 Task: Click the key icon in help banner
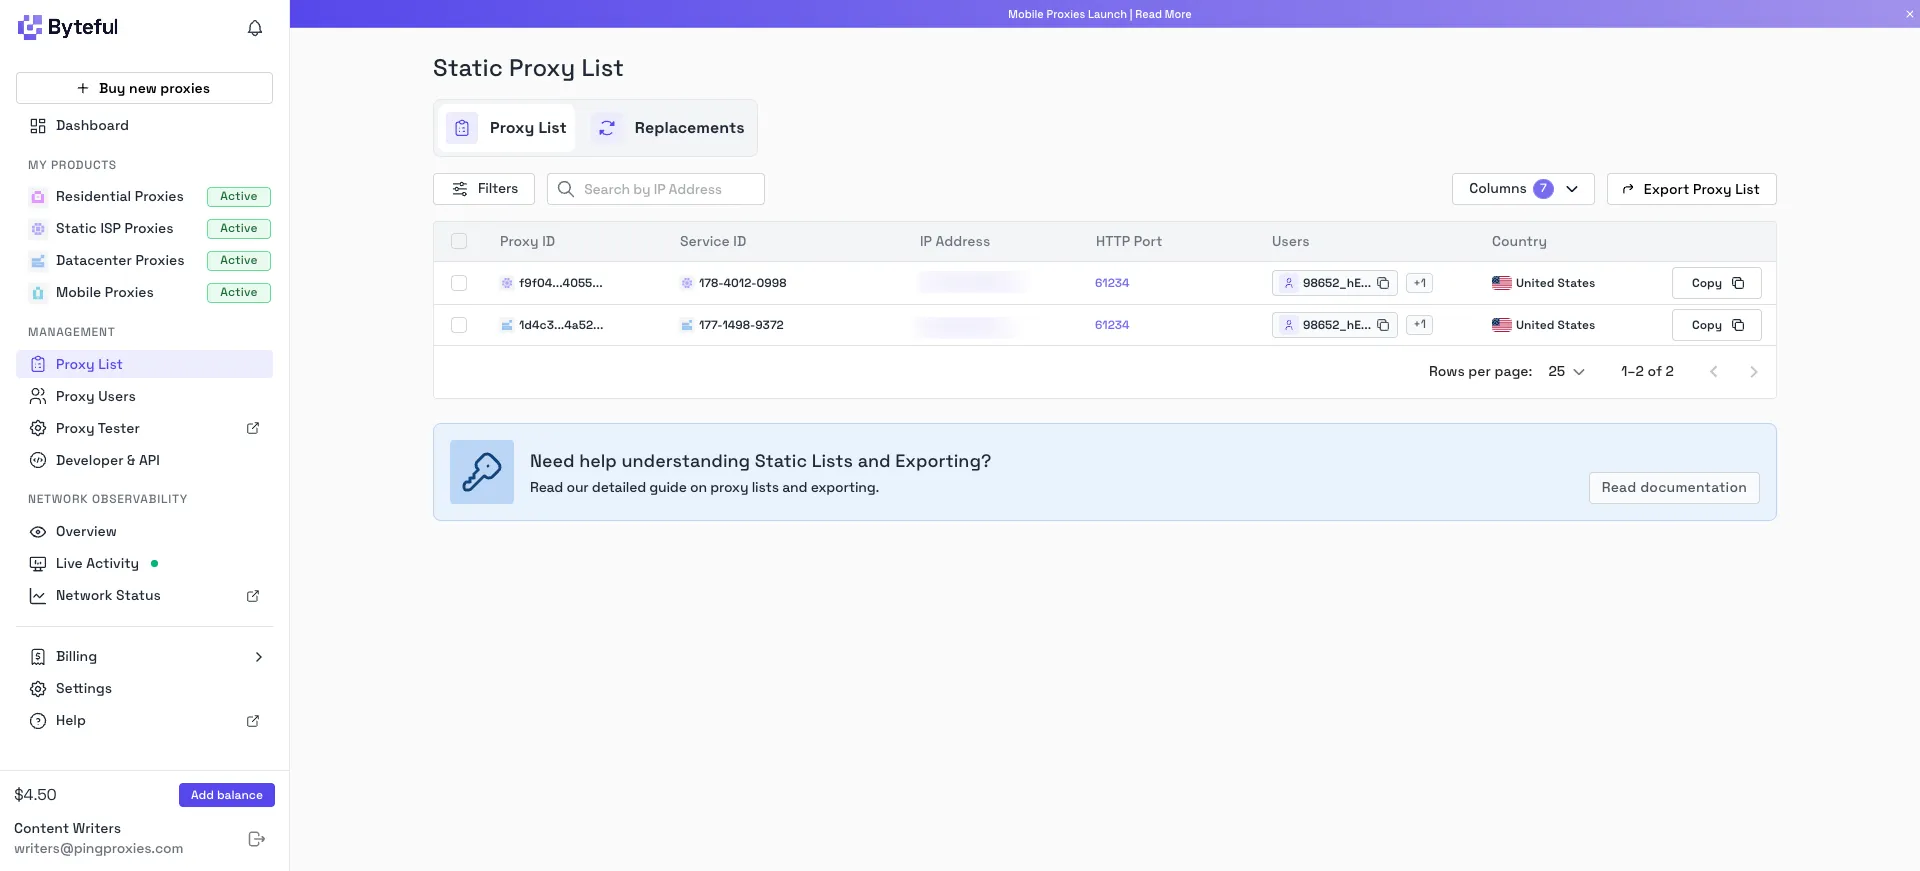coord(482,472)
